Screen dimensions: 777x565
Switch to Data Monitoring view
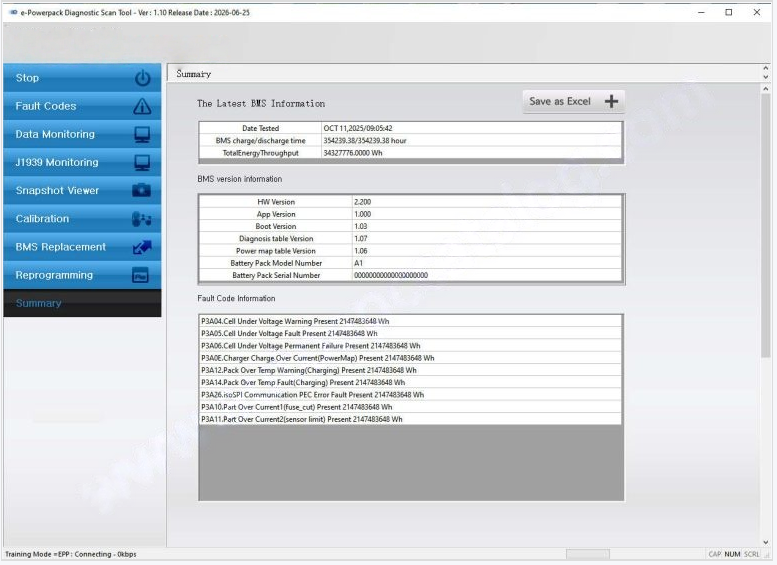tap(55, 134)
